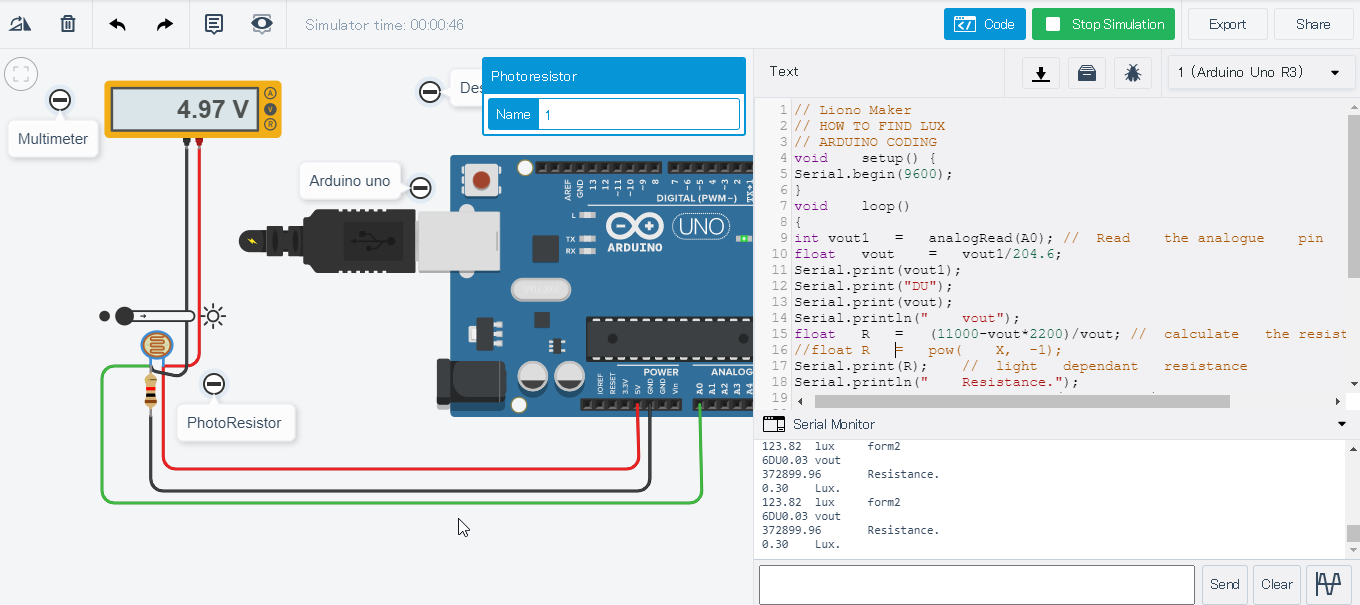
Task: Open the Notes annotation tool
Action: (x=213, y=23)
